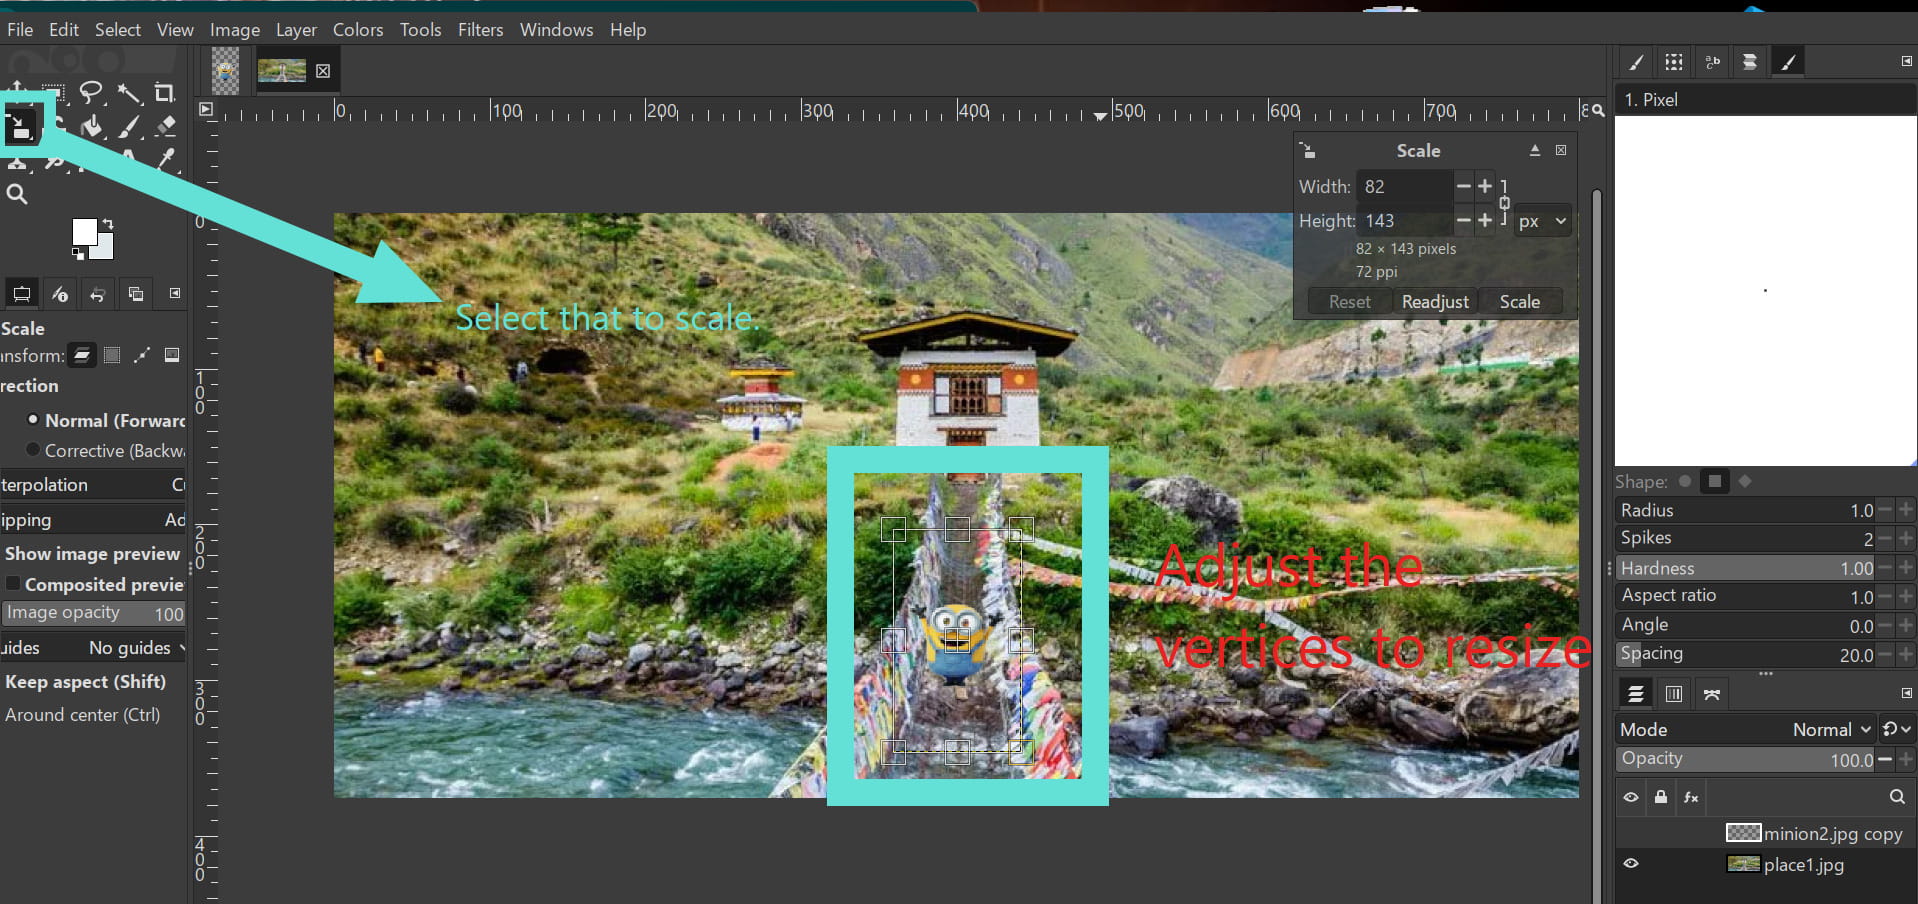
Task: Detach the Scale dialog using eject icon
Action: pos(1535,150)
